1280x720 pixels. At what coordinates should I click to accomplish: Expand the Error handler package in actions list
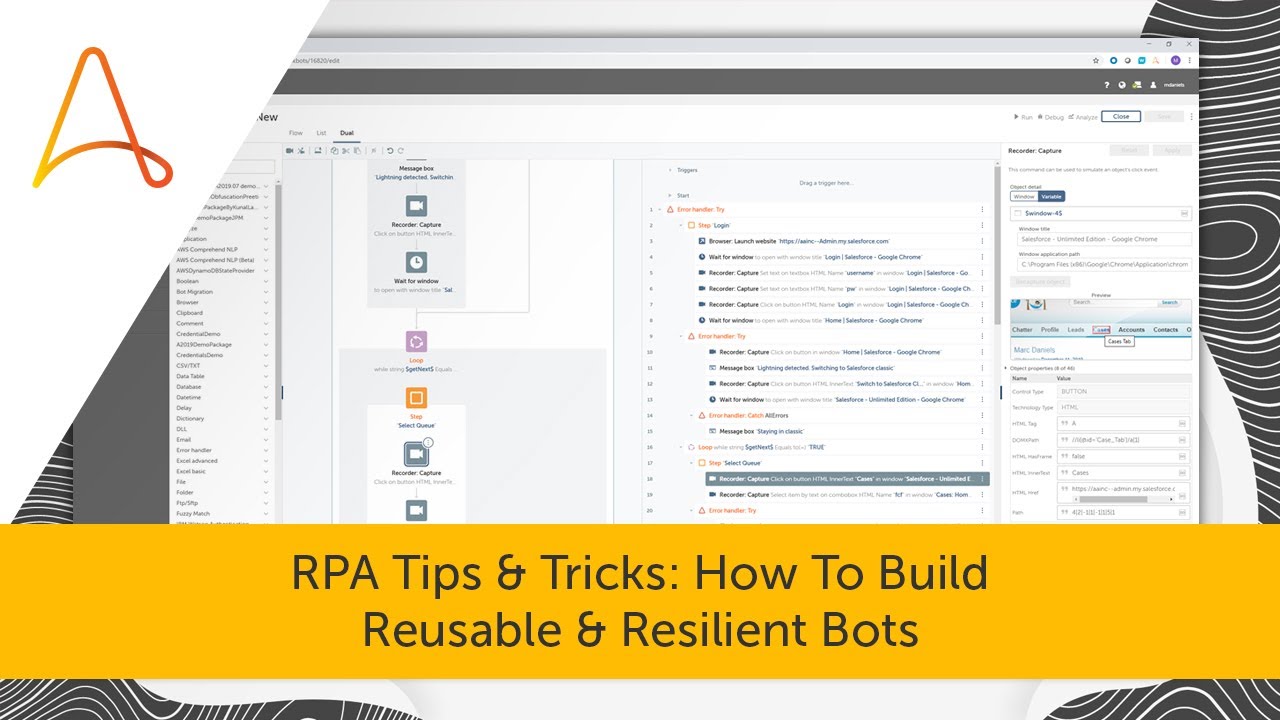tap(266, 450)
